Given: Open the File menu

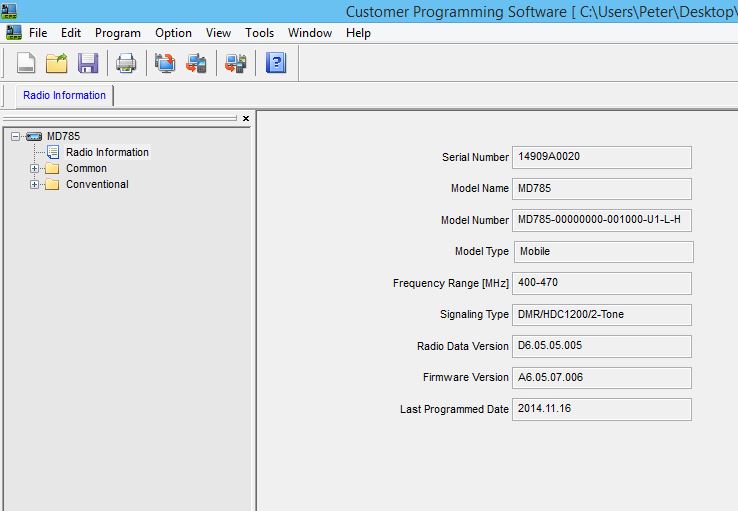Looking at the screenshot, I should pyautogui.click(x=38, y=33).
